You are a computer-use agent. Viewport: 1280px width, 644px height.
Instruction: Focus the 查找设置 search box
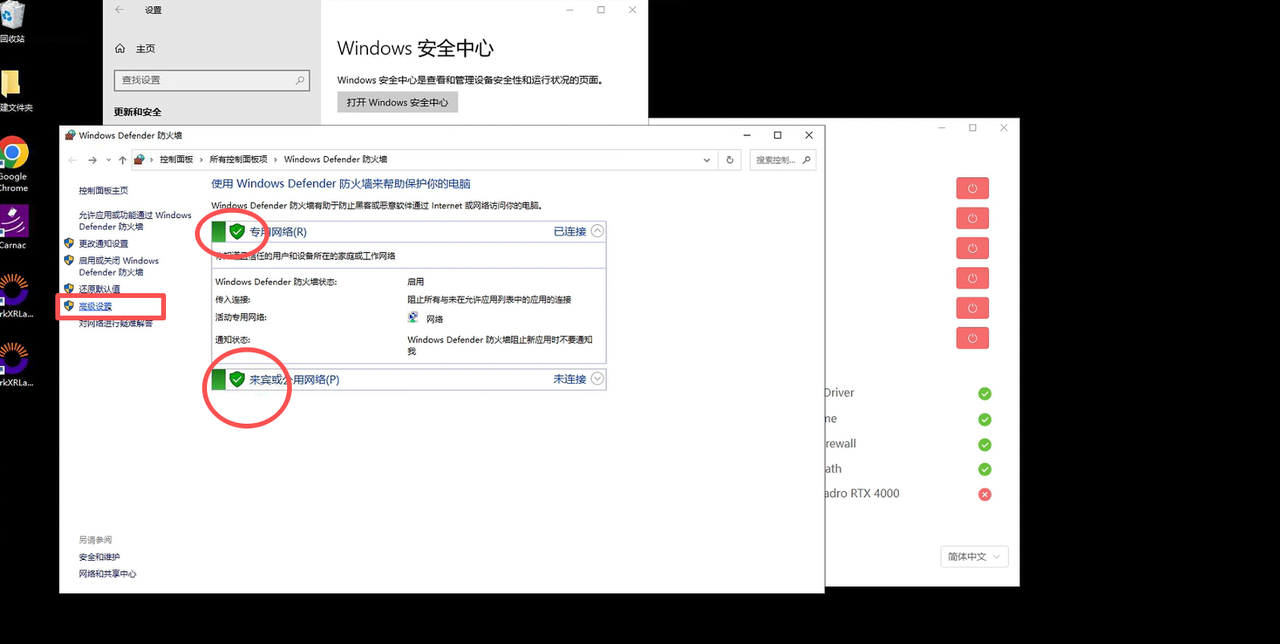pyautogui.click(x=212, y=80)
